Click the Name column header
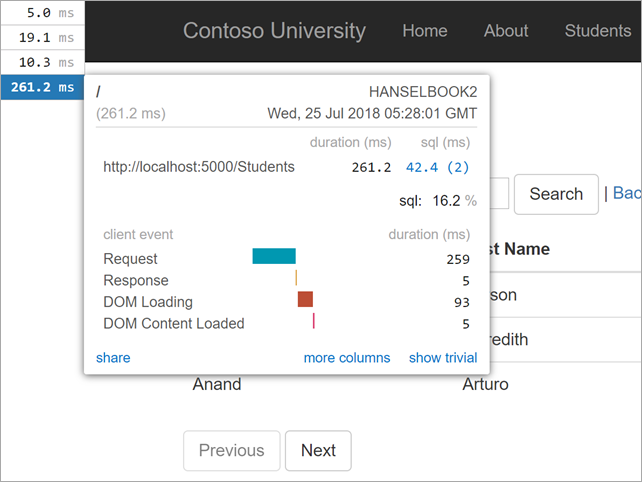 coord(520,249)
